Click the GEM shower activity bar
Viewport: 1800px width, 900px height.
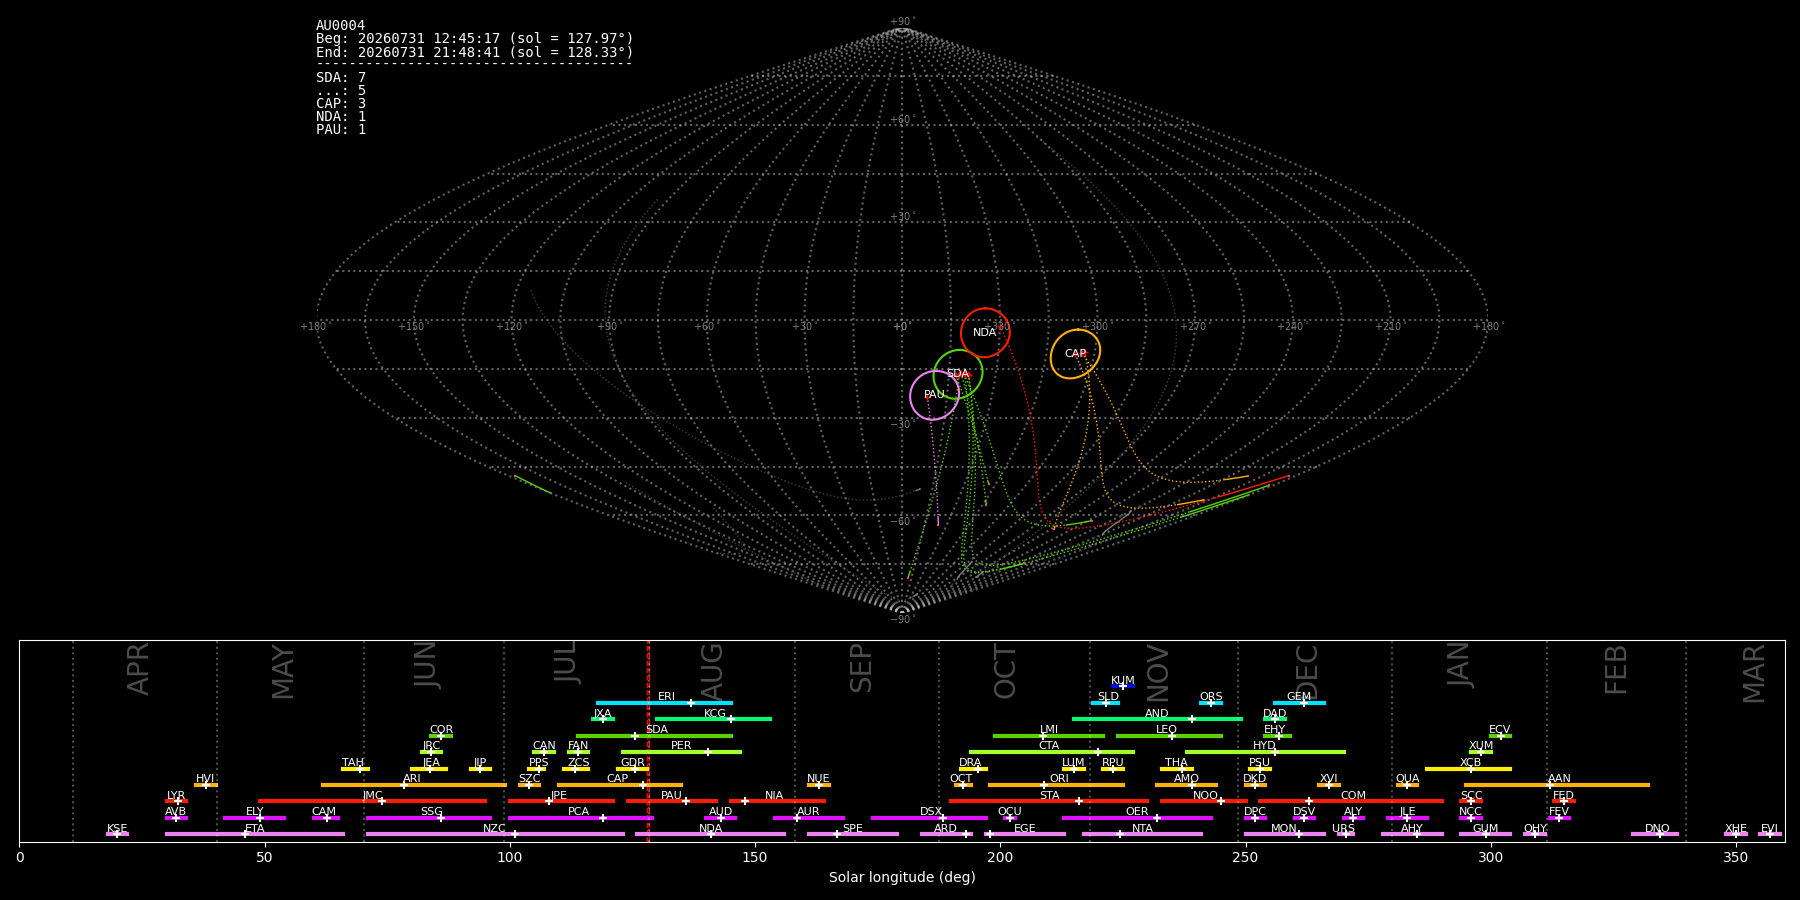[1299, 703]
